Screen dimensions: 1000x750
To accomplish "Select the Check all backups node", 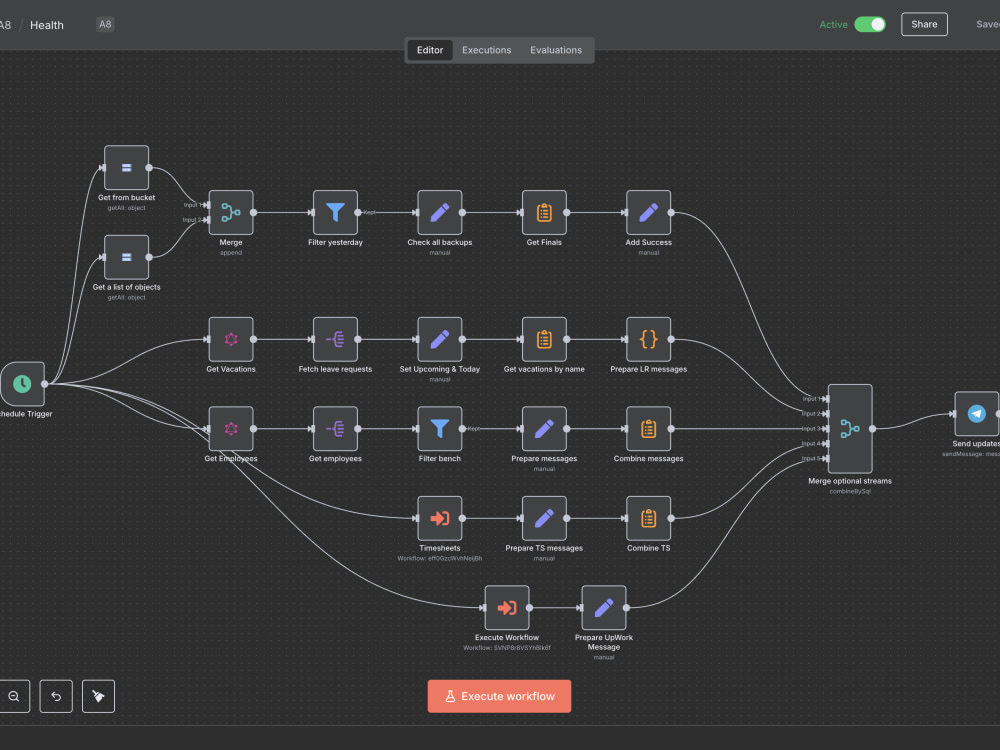I will [x=440, y=212].
